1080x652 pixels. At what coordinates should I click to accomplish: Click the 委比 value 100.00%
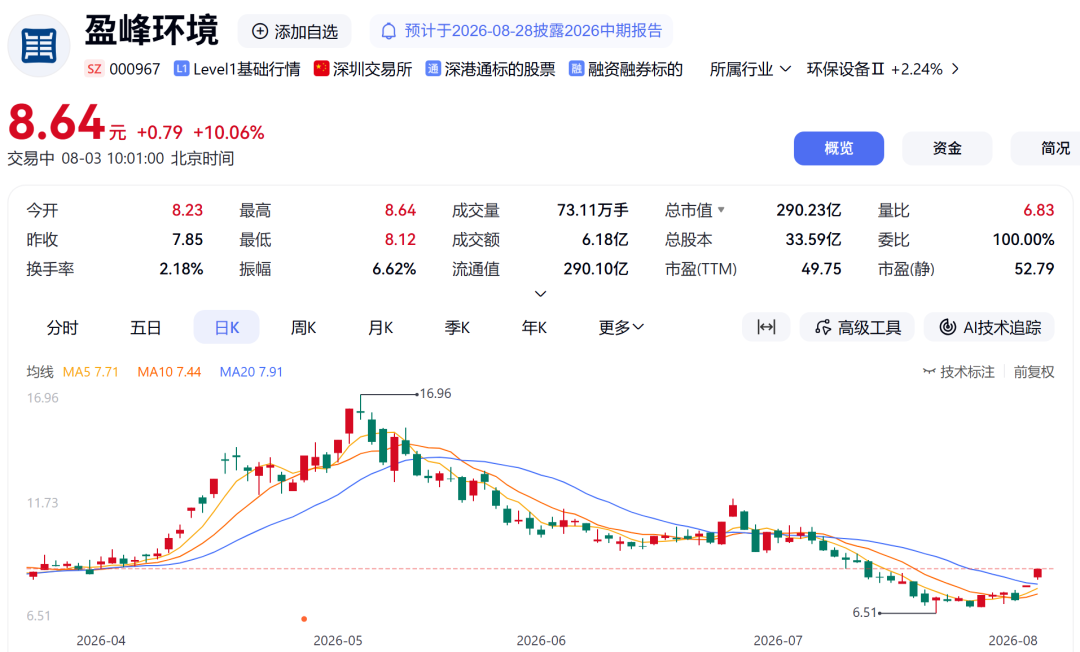tap(1023, 240)
